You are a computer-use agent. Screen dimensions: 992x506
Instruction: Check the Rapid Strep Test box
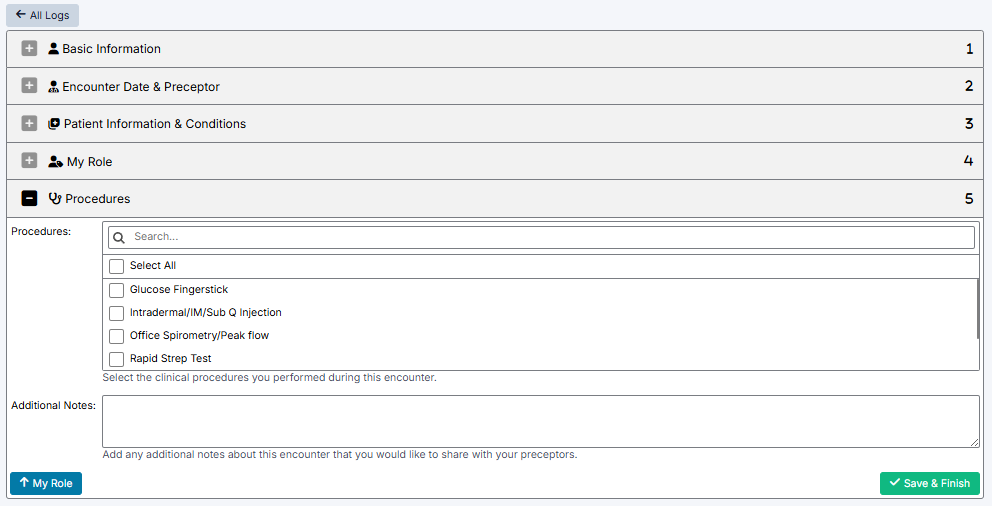117,359
